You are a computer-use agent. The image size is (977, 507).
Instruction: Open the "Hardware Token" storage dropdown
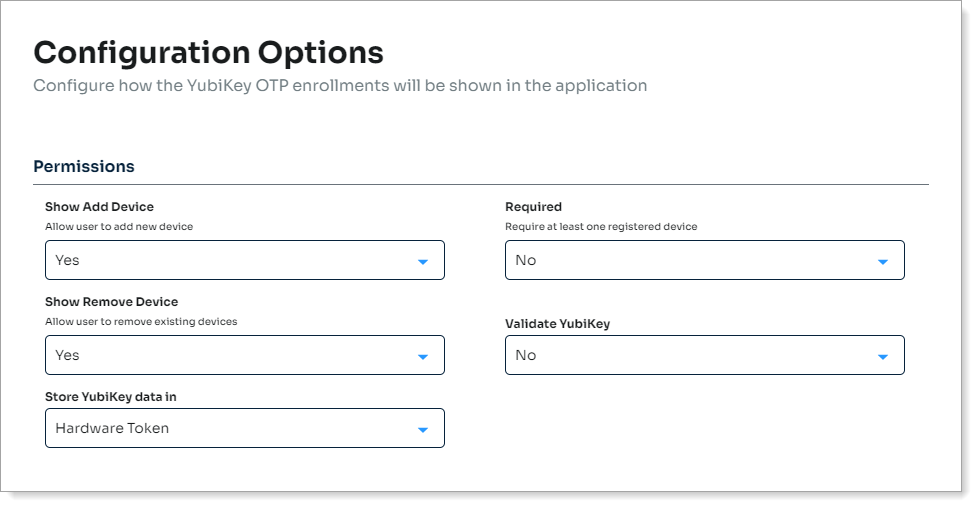pos(230,428)
